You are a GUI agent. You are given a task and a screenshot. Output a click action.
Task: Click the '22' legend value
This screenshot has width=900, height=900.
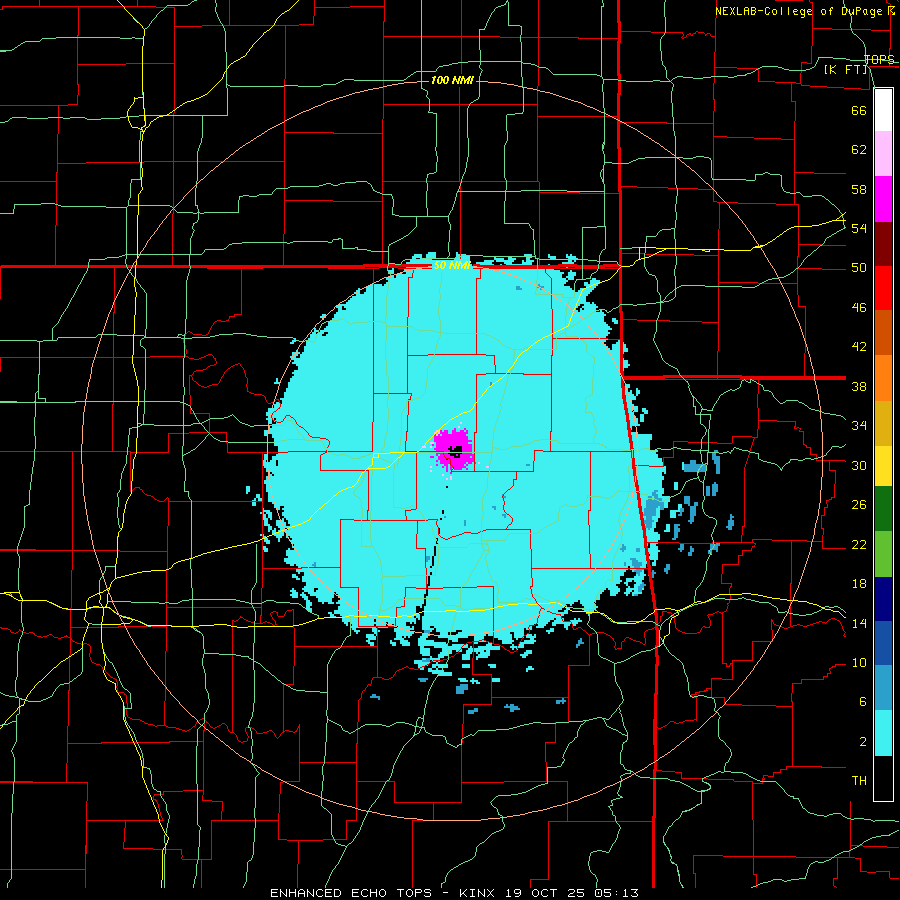[x=859, y=544]
